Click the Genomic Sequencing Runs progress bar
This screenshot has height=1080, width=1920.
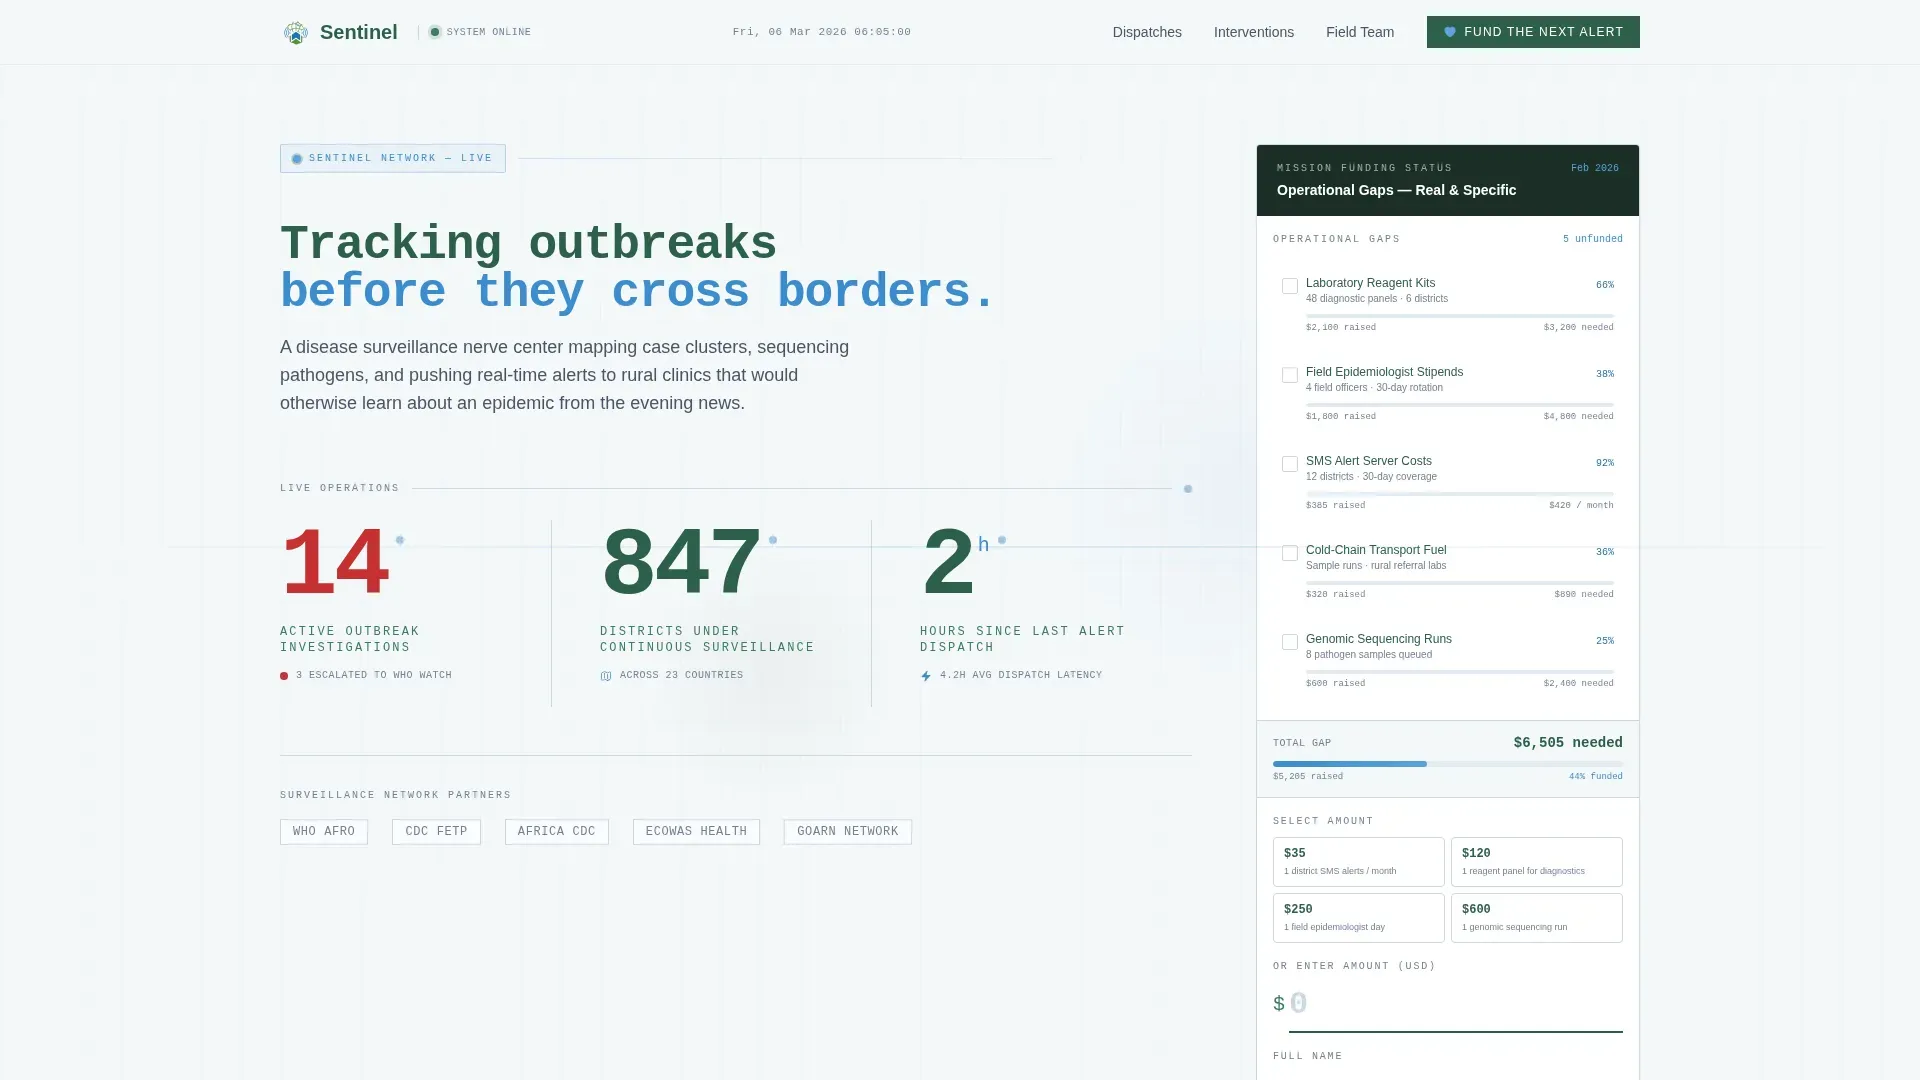click(1460, 672)
